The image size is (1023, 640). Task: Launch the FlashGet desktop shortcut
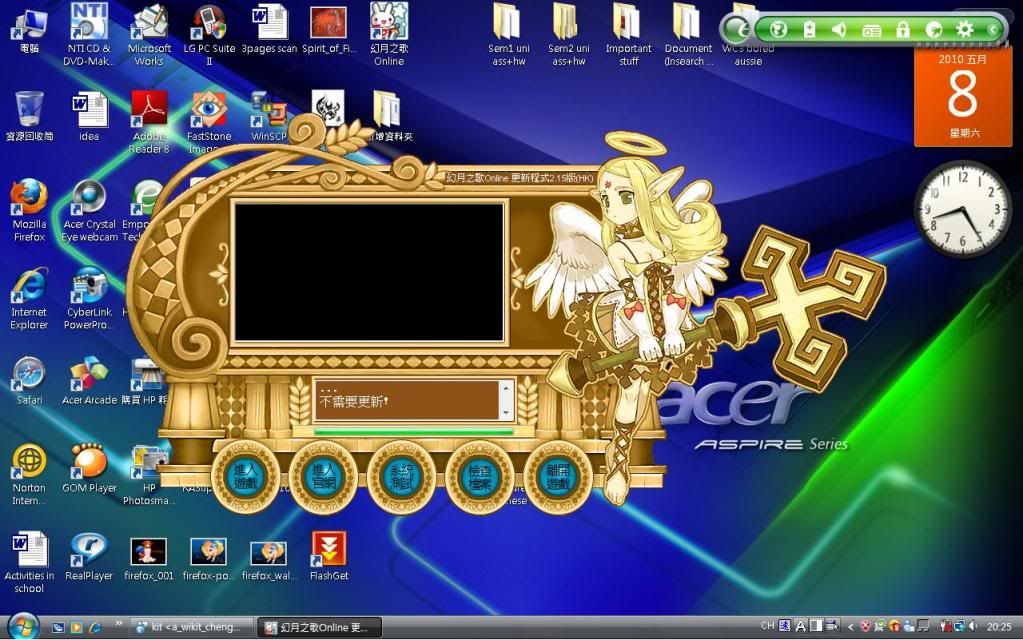(329, 556)
